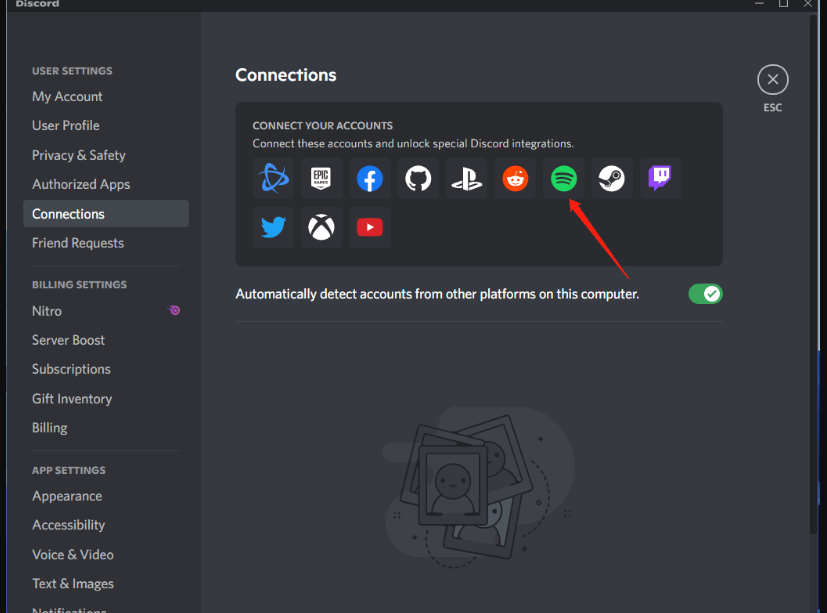Go to Privacy & Safety

point(106,155)
